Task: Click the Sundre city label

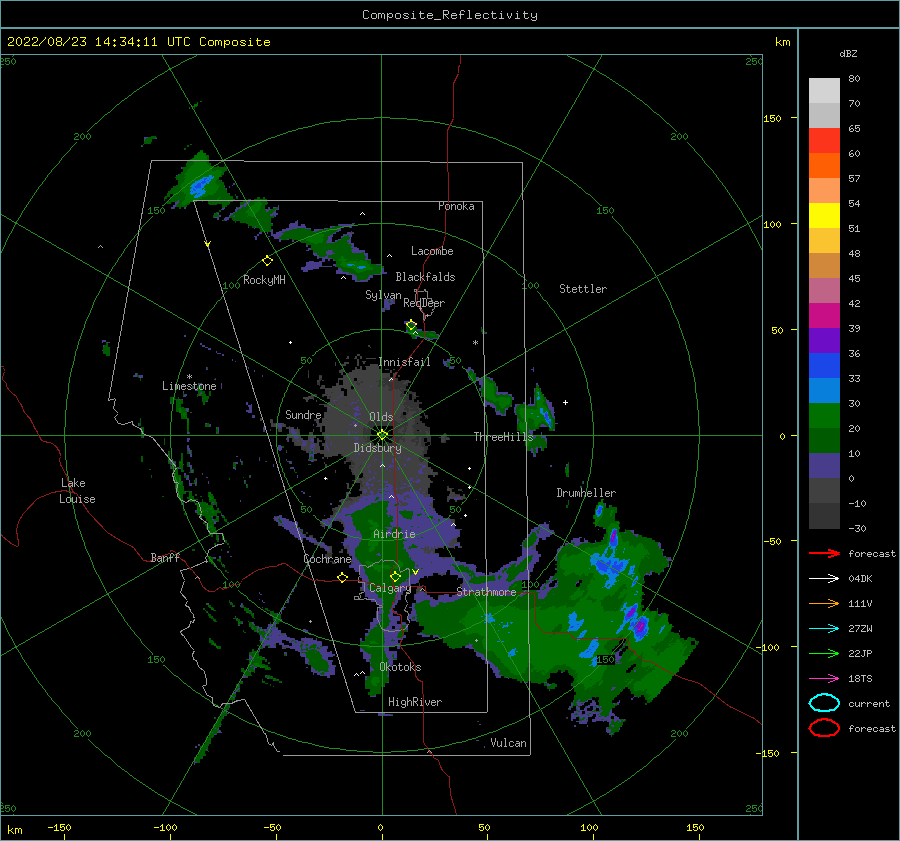Action: (x=303, y=414)
